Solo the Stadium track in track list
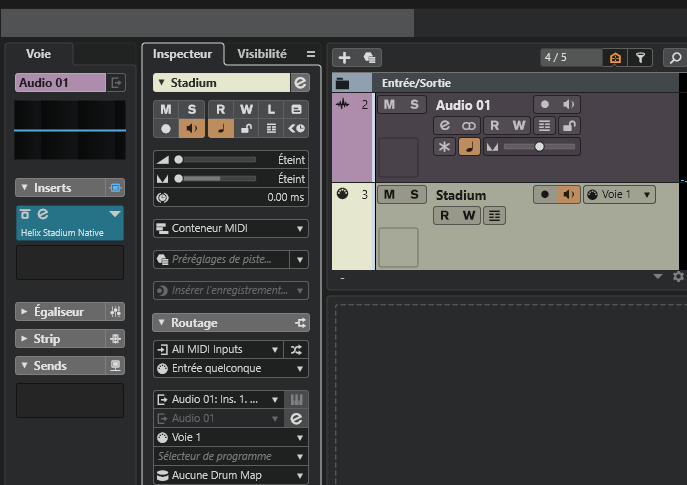Screen dimensions: 687x485 [414, 195]
